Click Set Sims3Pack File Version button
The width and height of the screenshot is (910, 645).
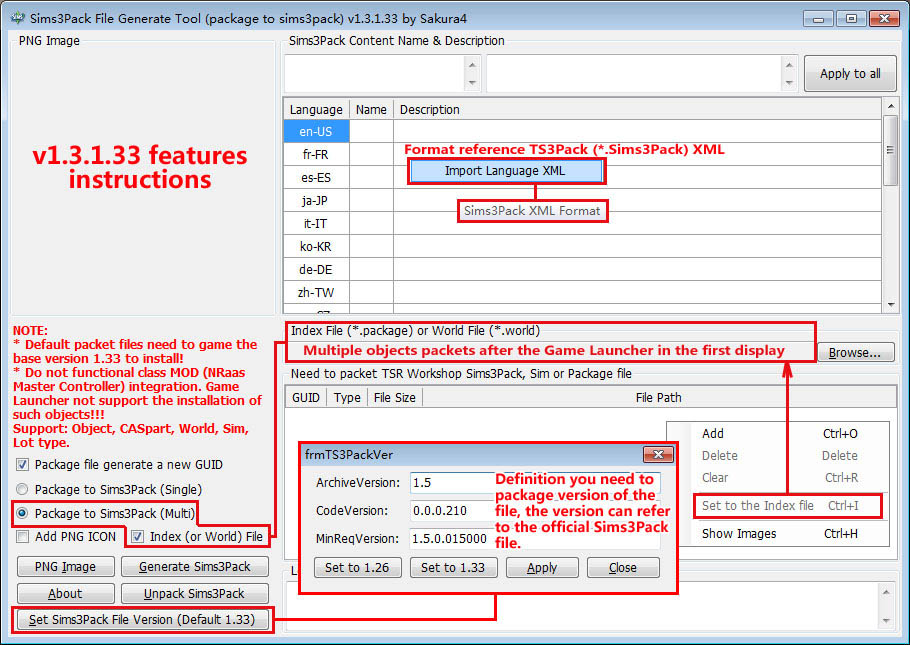(x=142, y=619)
